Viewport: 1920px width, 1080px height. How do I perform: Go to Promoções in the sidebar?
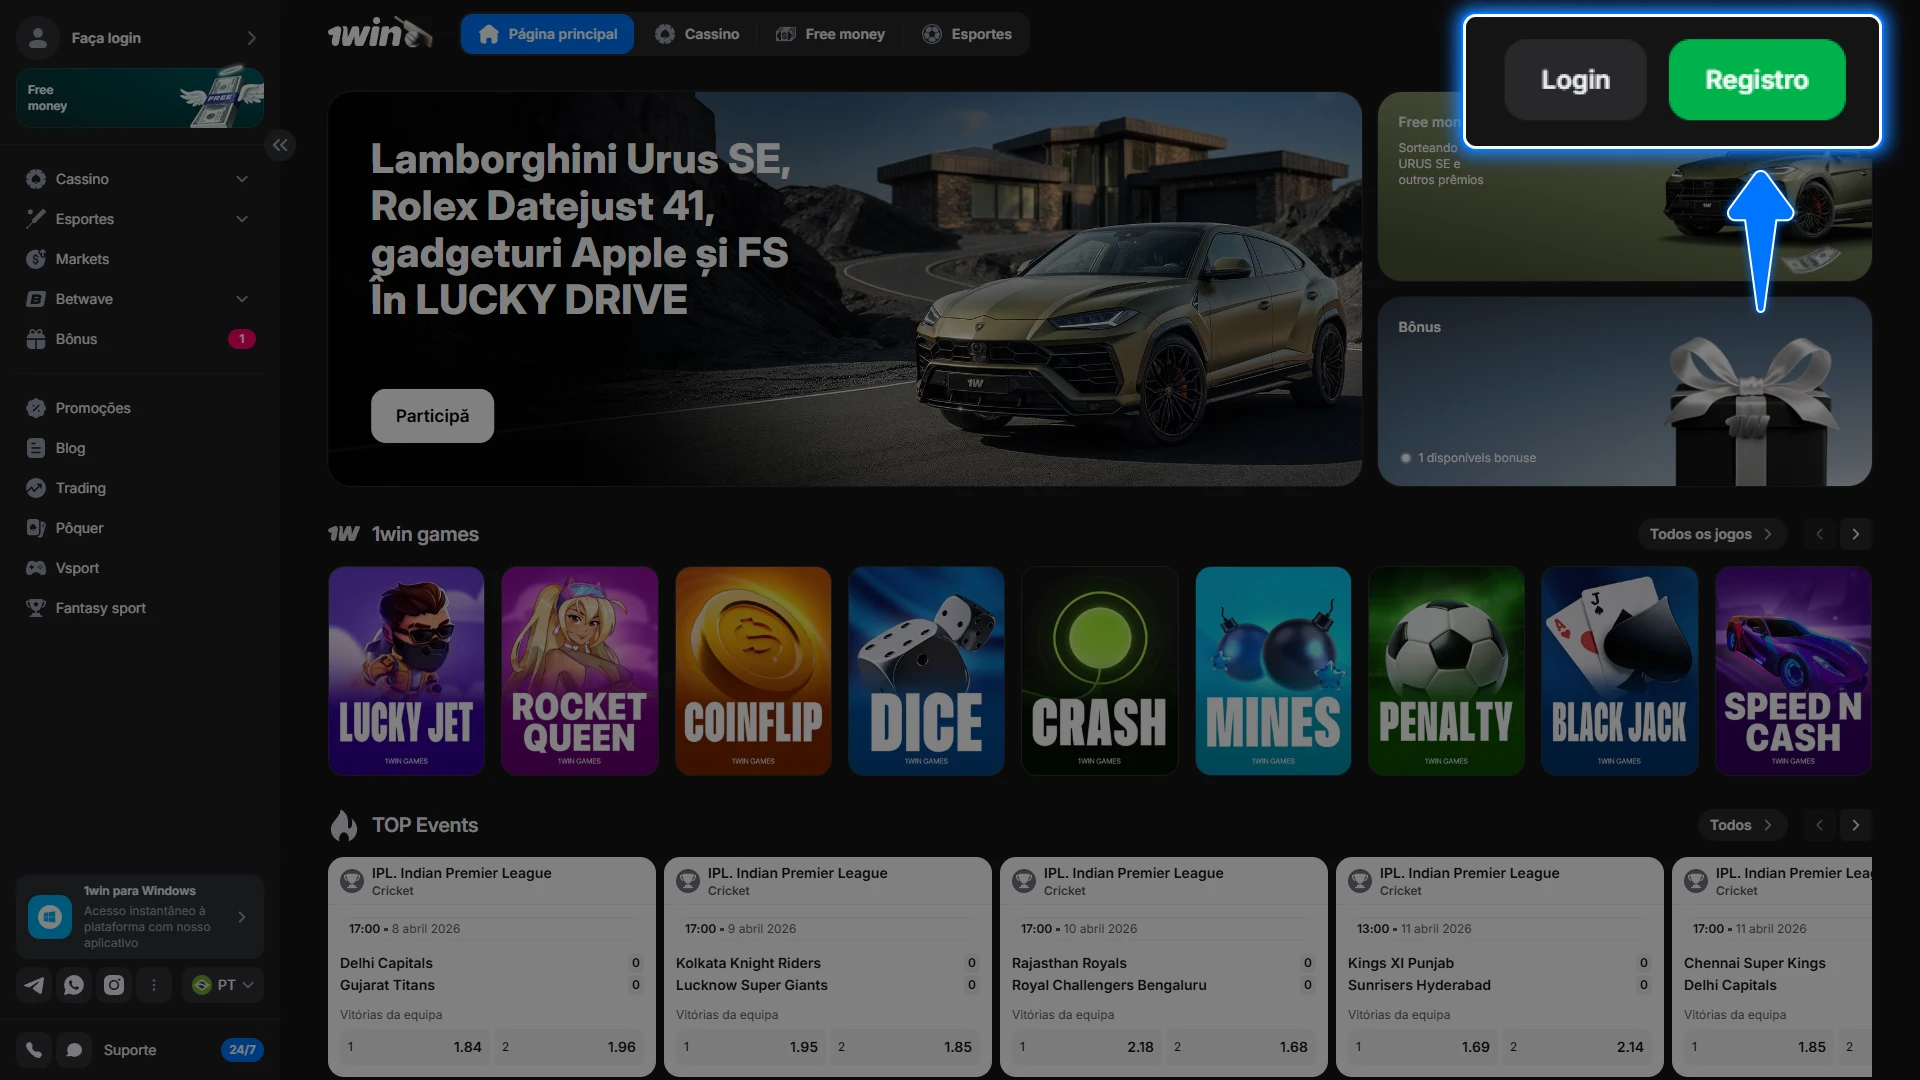coord(140,408)
